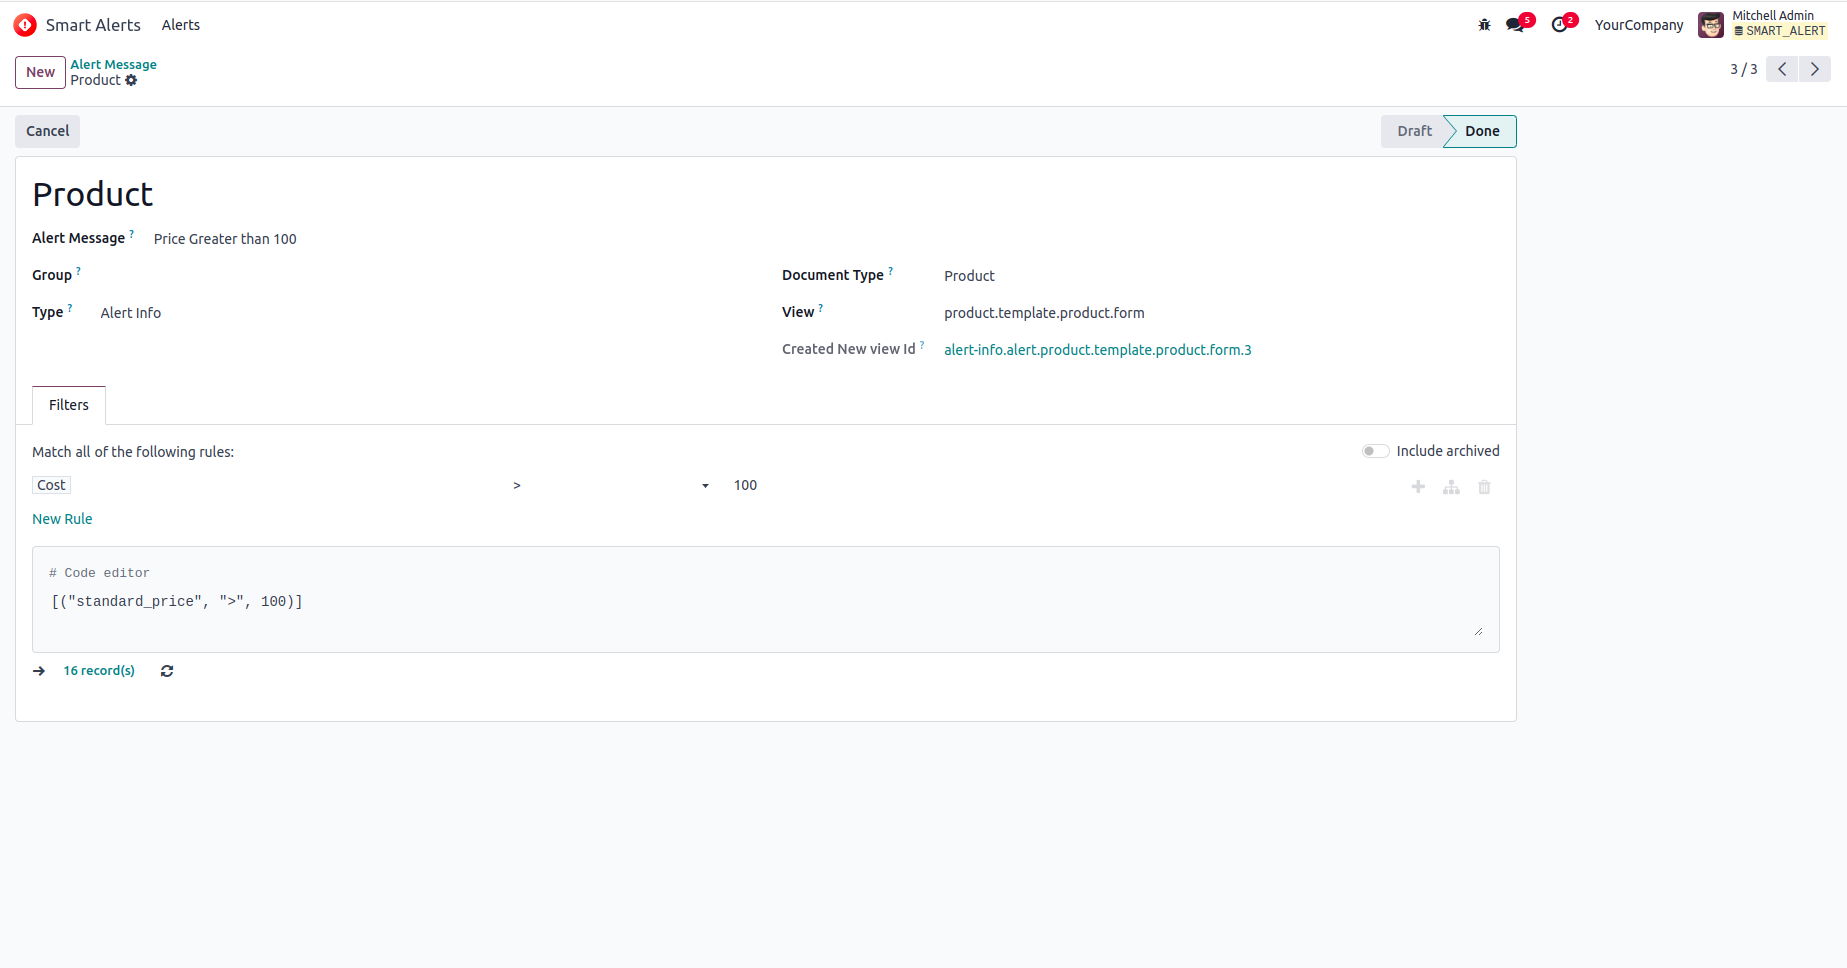This screenshot has height=968, width=1847.
Task: Click help mark beside Created New view Id
Action: (x=922, y=345)
